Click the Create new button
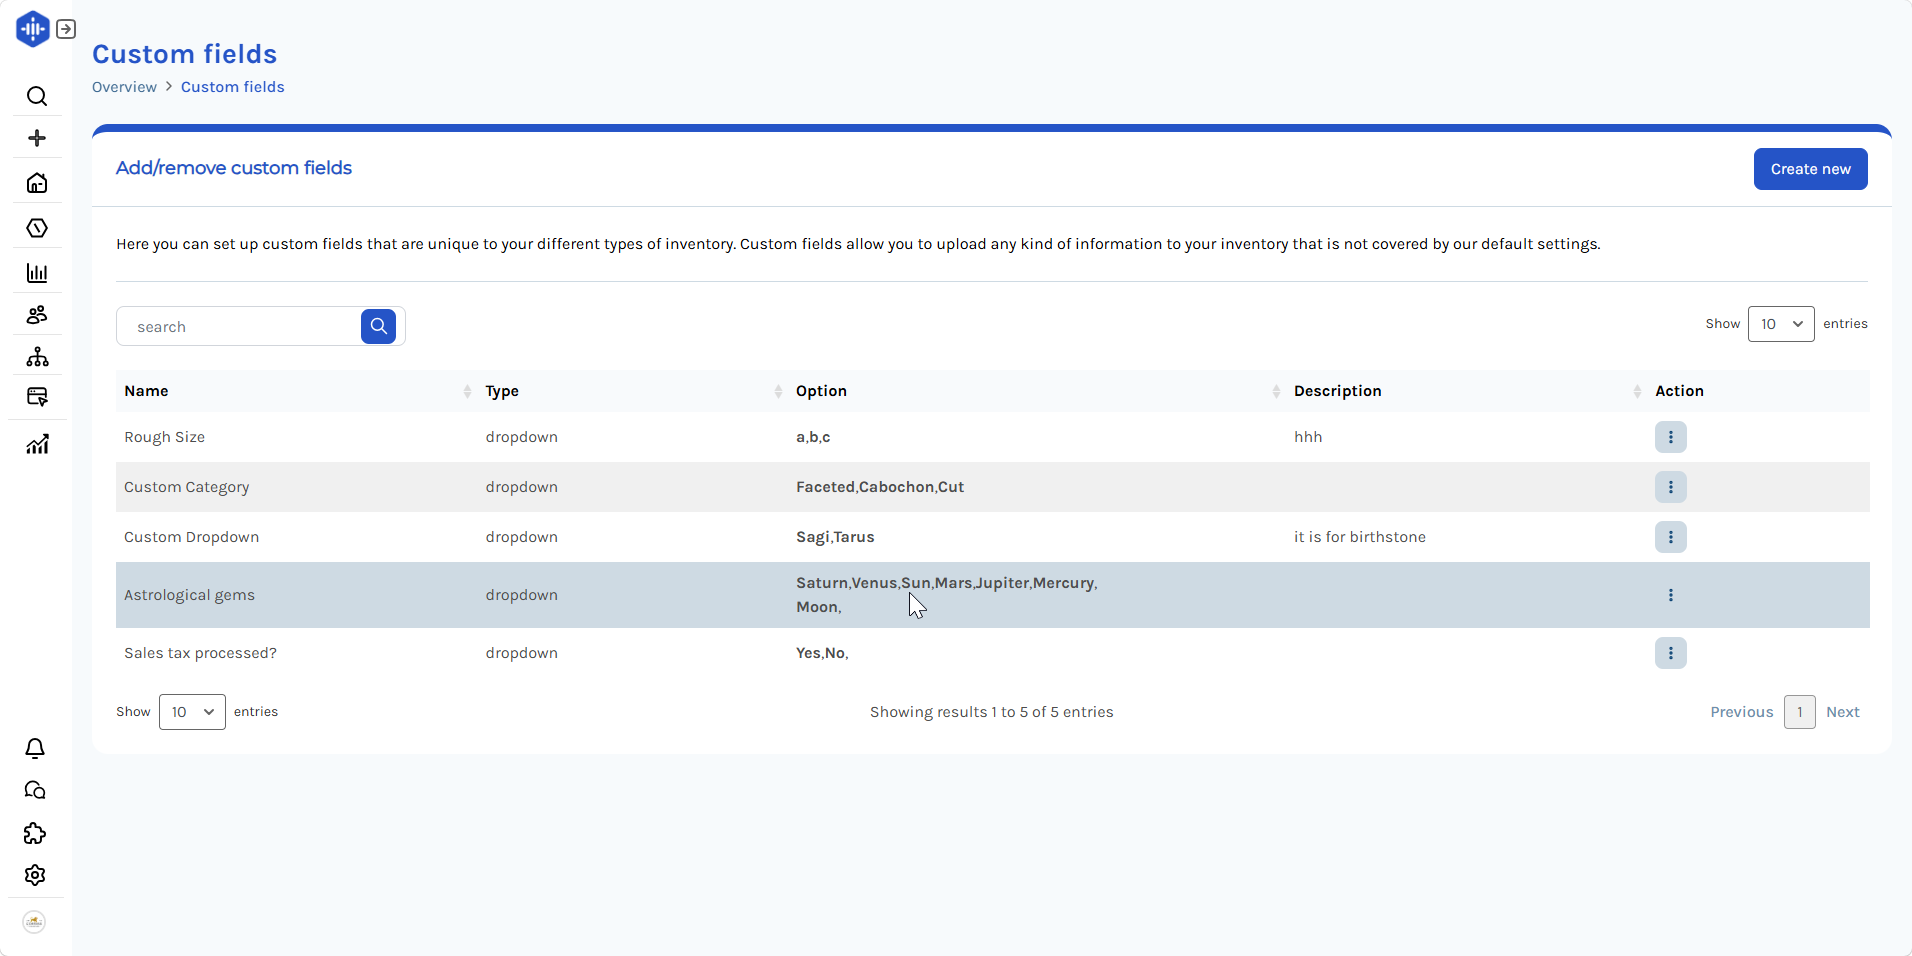 [x=1810, y=169]
